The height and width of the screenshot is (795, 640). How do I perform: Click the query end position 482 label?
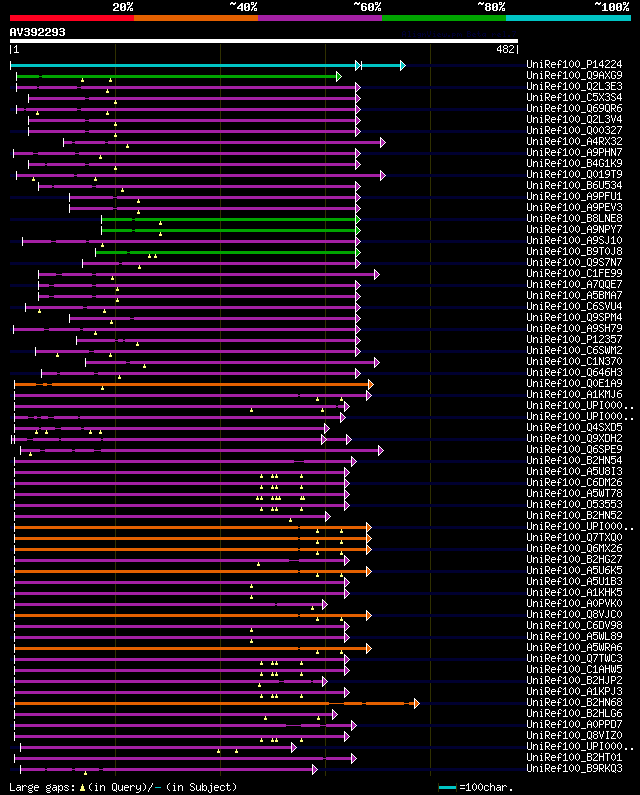(x=507, y=49)
